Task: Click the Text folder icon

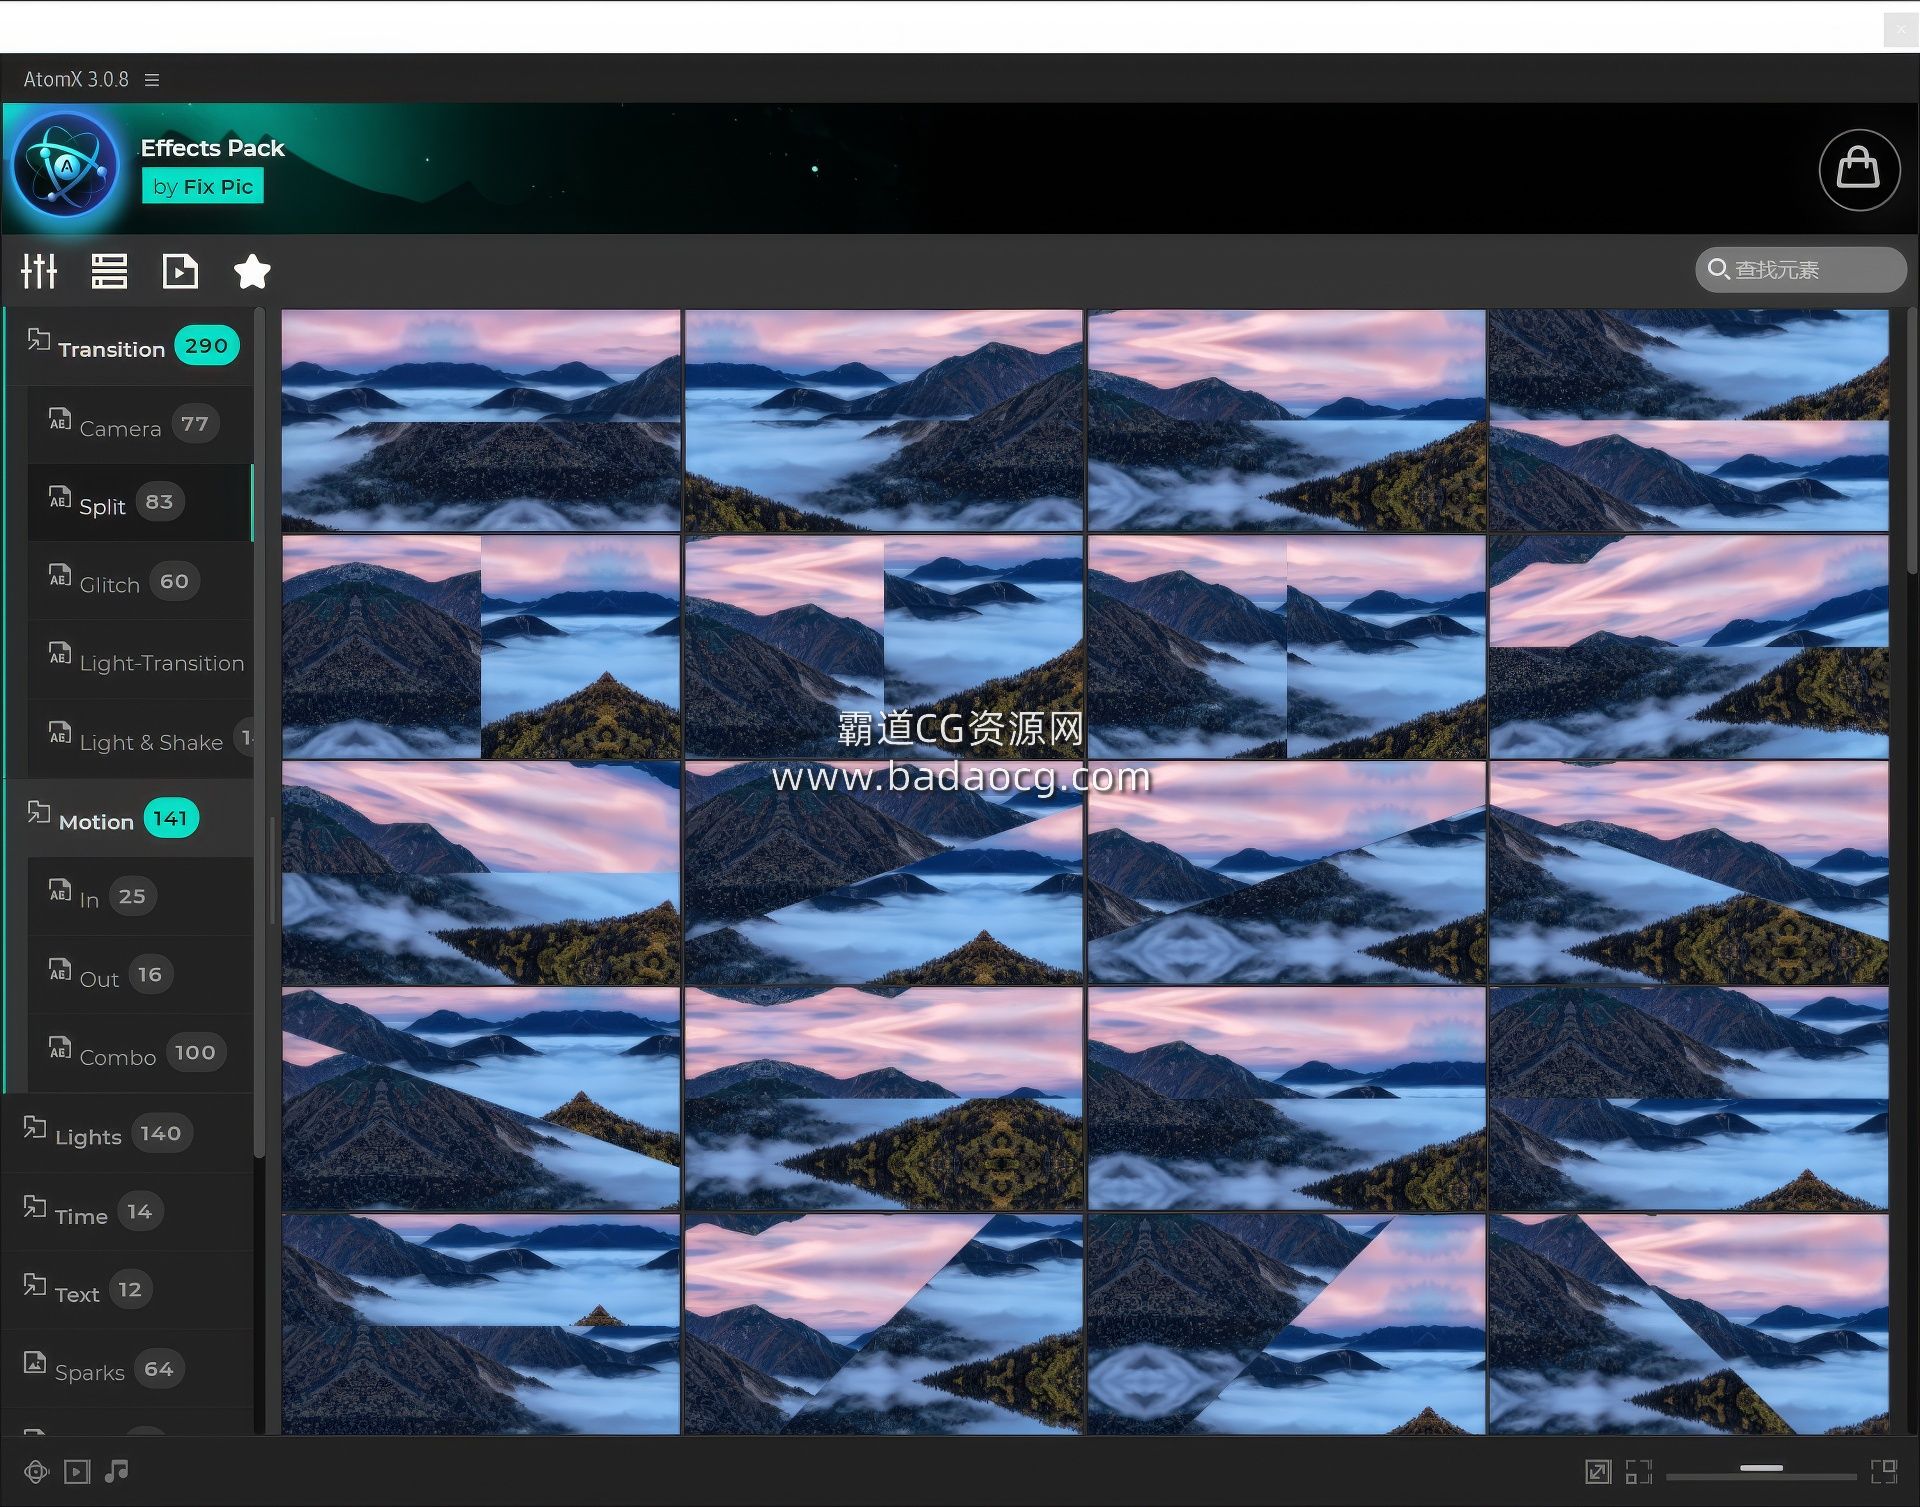Action: tap(35, 1285)
